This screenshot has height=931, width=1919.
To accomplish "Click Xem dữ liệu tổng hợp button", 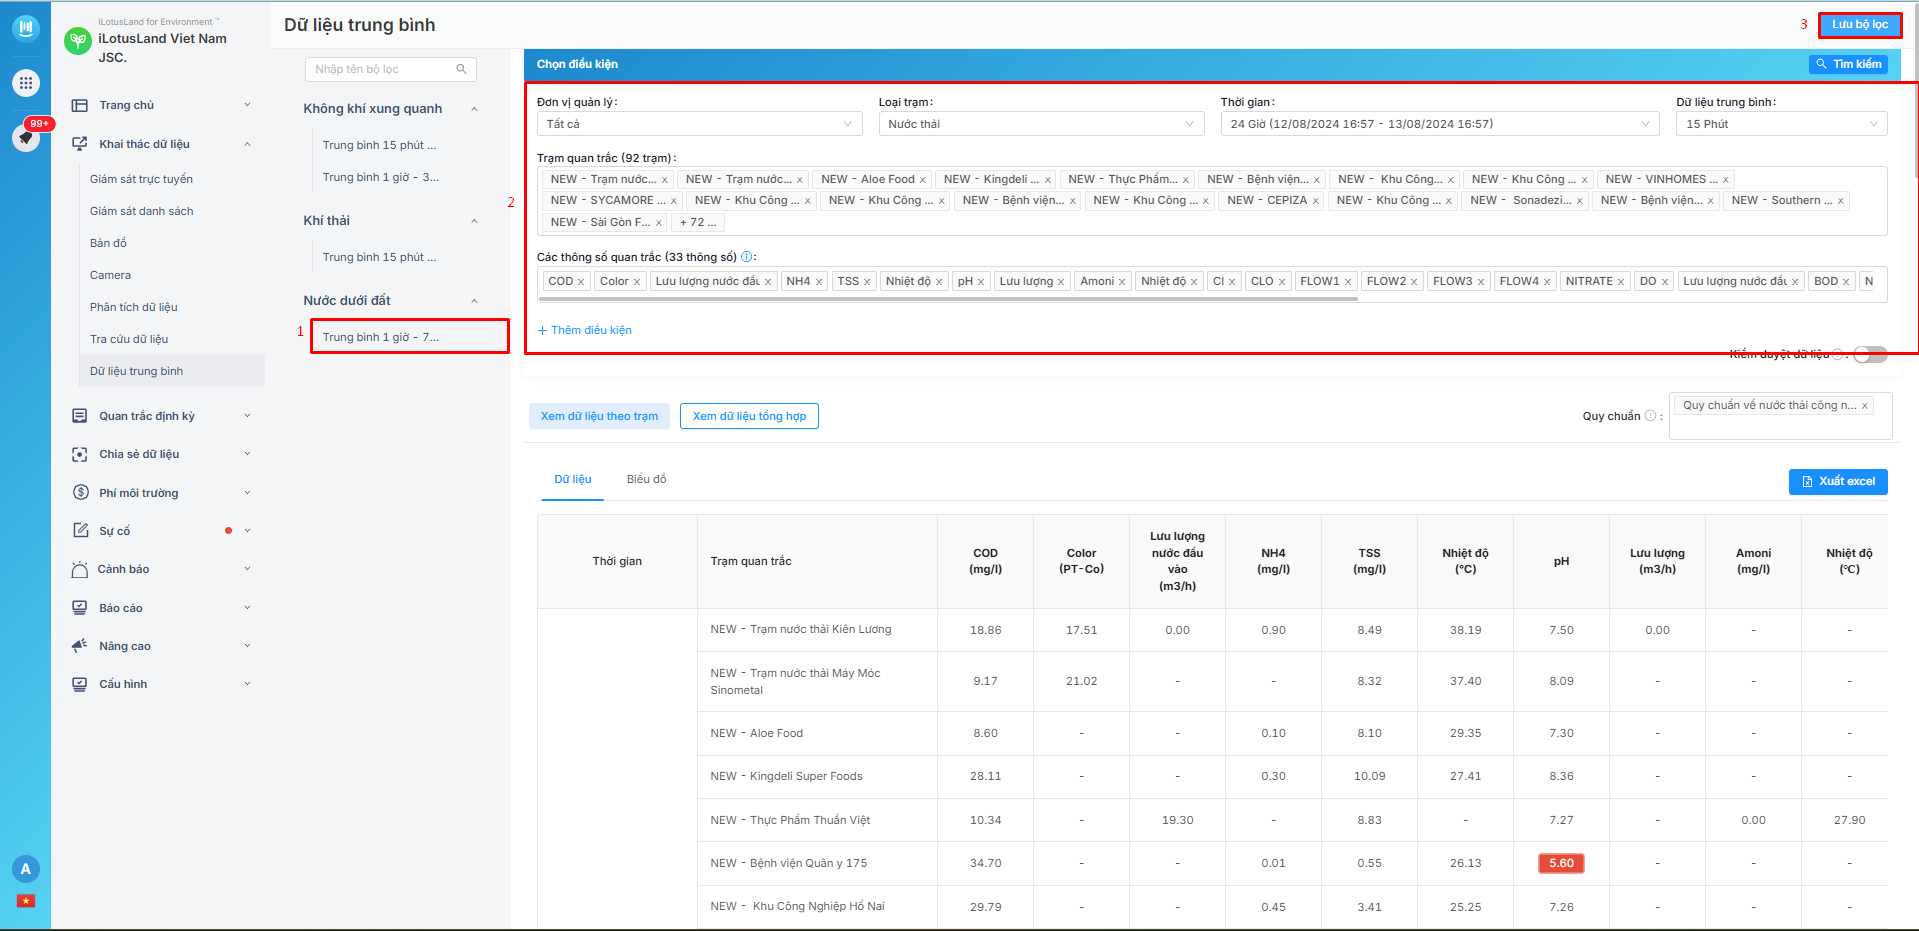I will [749, 416].
